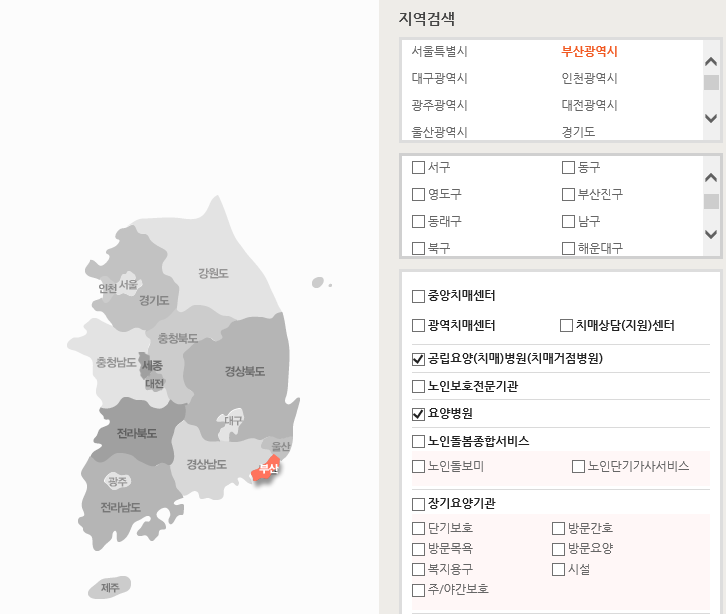Check the 주/야간보호 option

(x=418, y=590)
